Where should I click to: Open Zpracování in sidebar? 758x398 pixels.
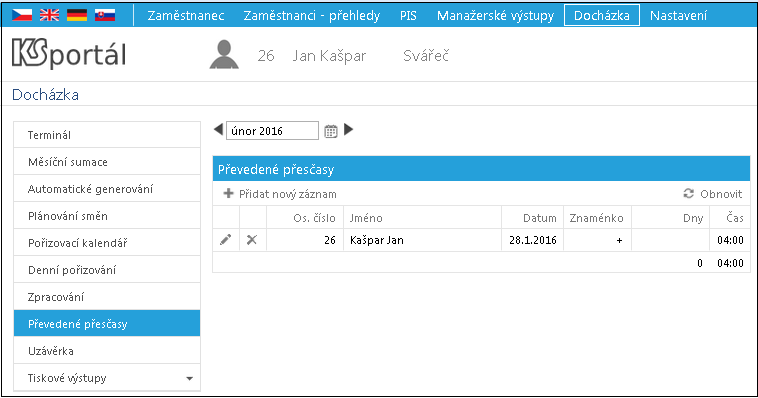[x=107, y=297]
